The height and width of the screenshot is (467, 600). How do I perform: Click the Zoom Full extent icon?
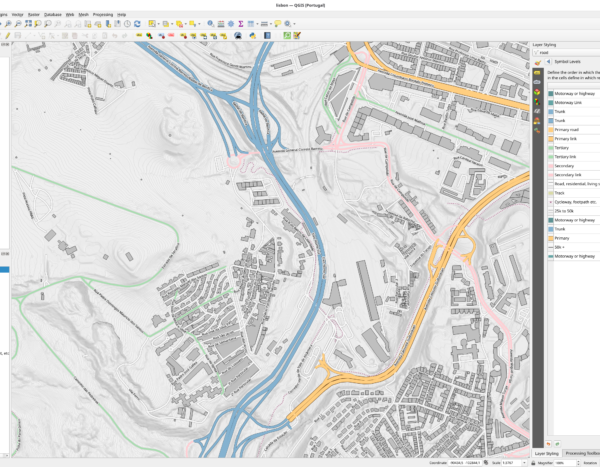coord(28,24)
